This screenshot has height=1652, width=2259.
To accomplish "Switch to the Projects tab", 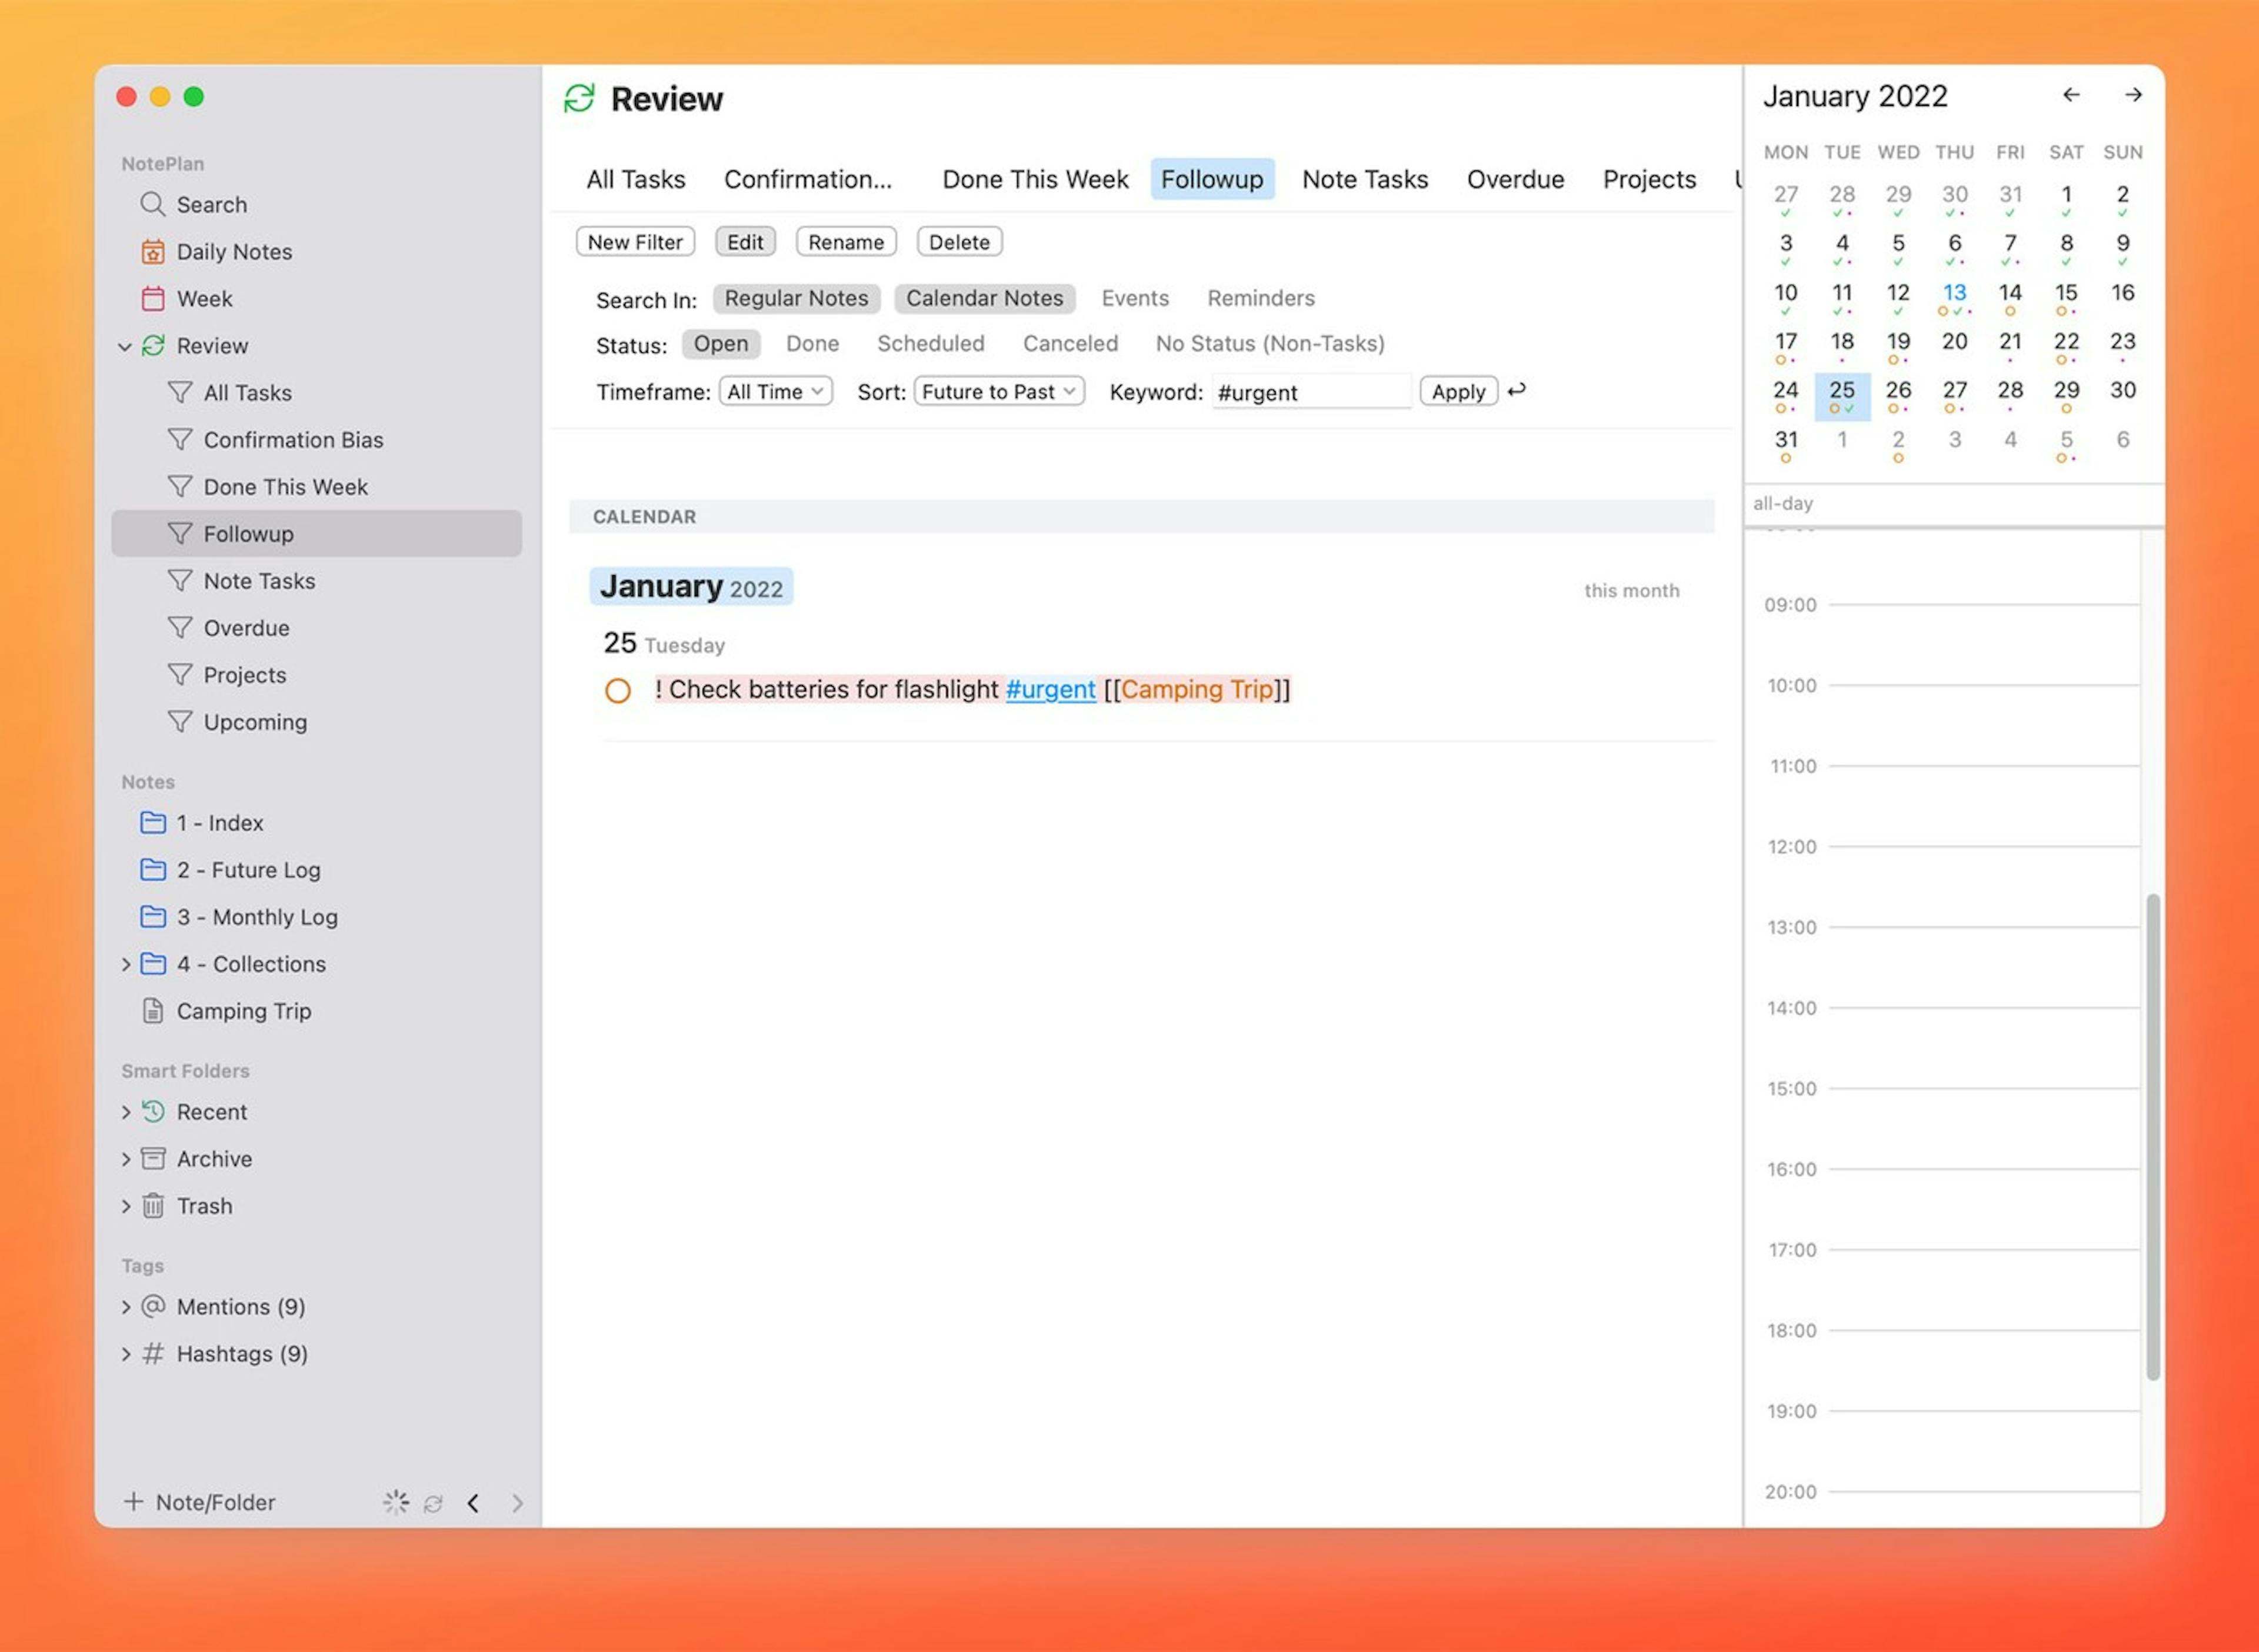I will coord(1649,179).
